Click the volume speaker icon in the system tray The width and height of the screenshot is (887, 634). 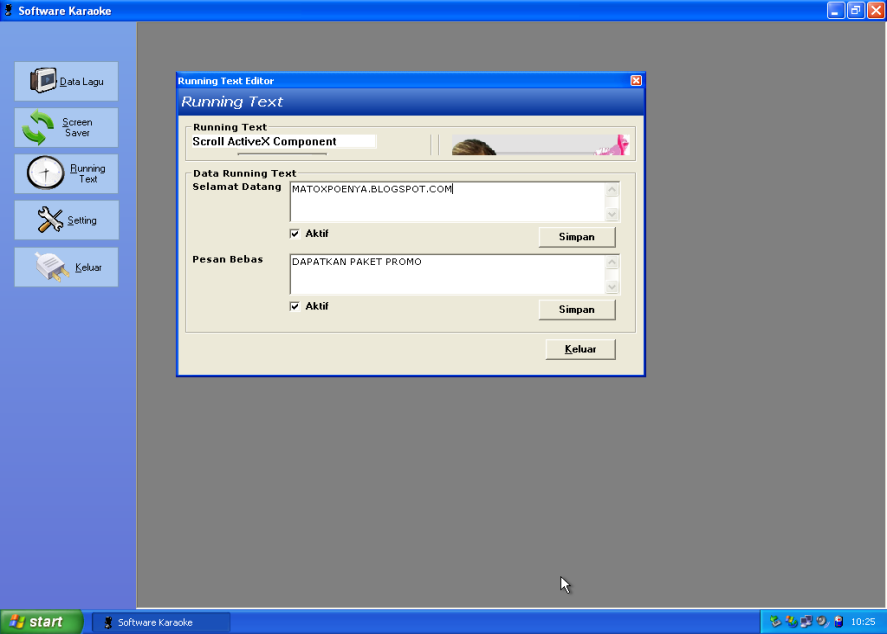tap(823, 622)
